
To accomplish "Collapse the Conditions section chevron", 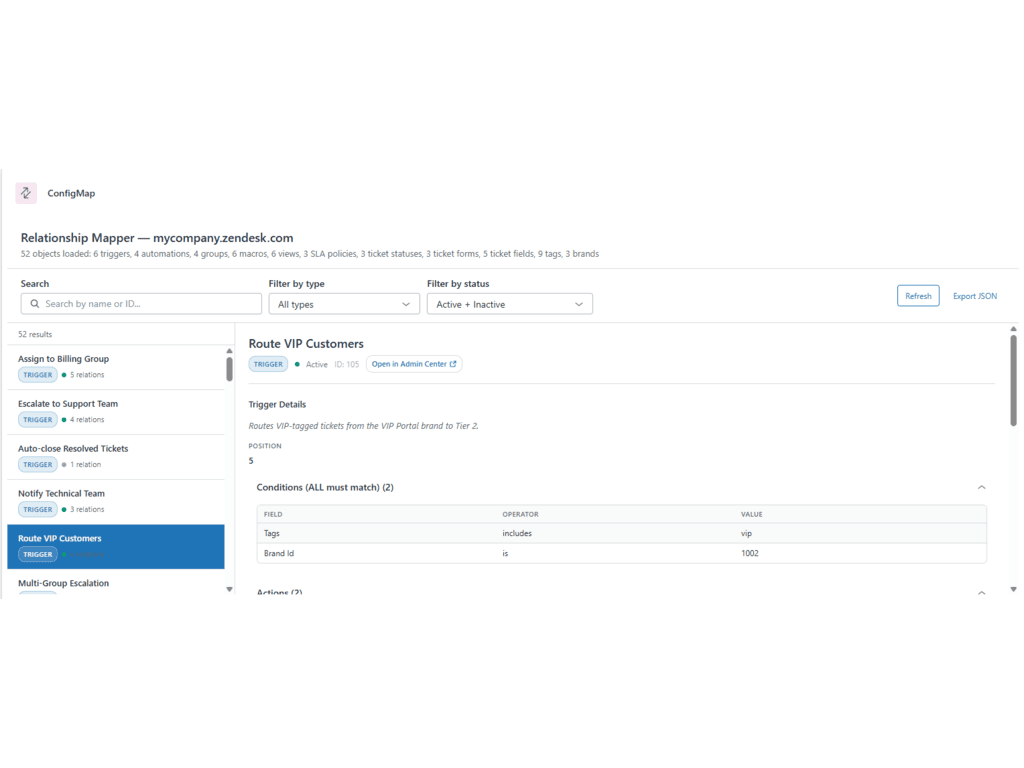I will 982,487.
